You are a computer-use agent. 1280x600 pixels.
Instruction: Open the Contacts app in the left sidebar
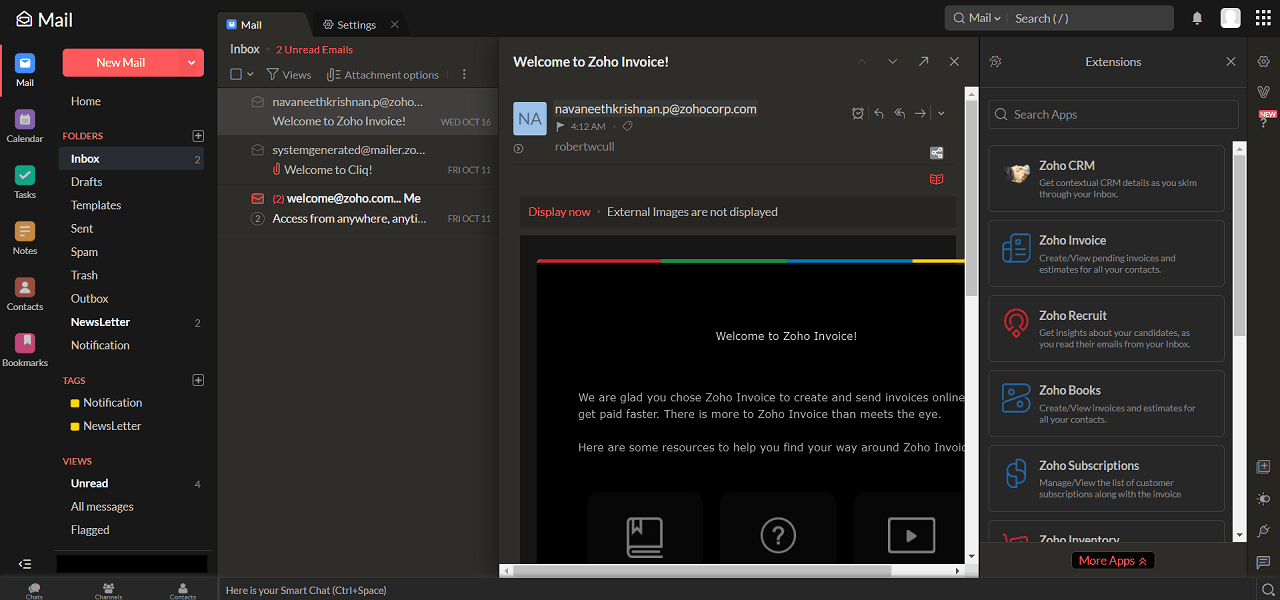(25, 294)
